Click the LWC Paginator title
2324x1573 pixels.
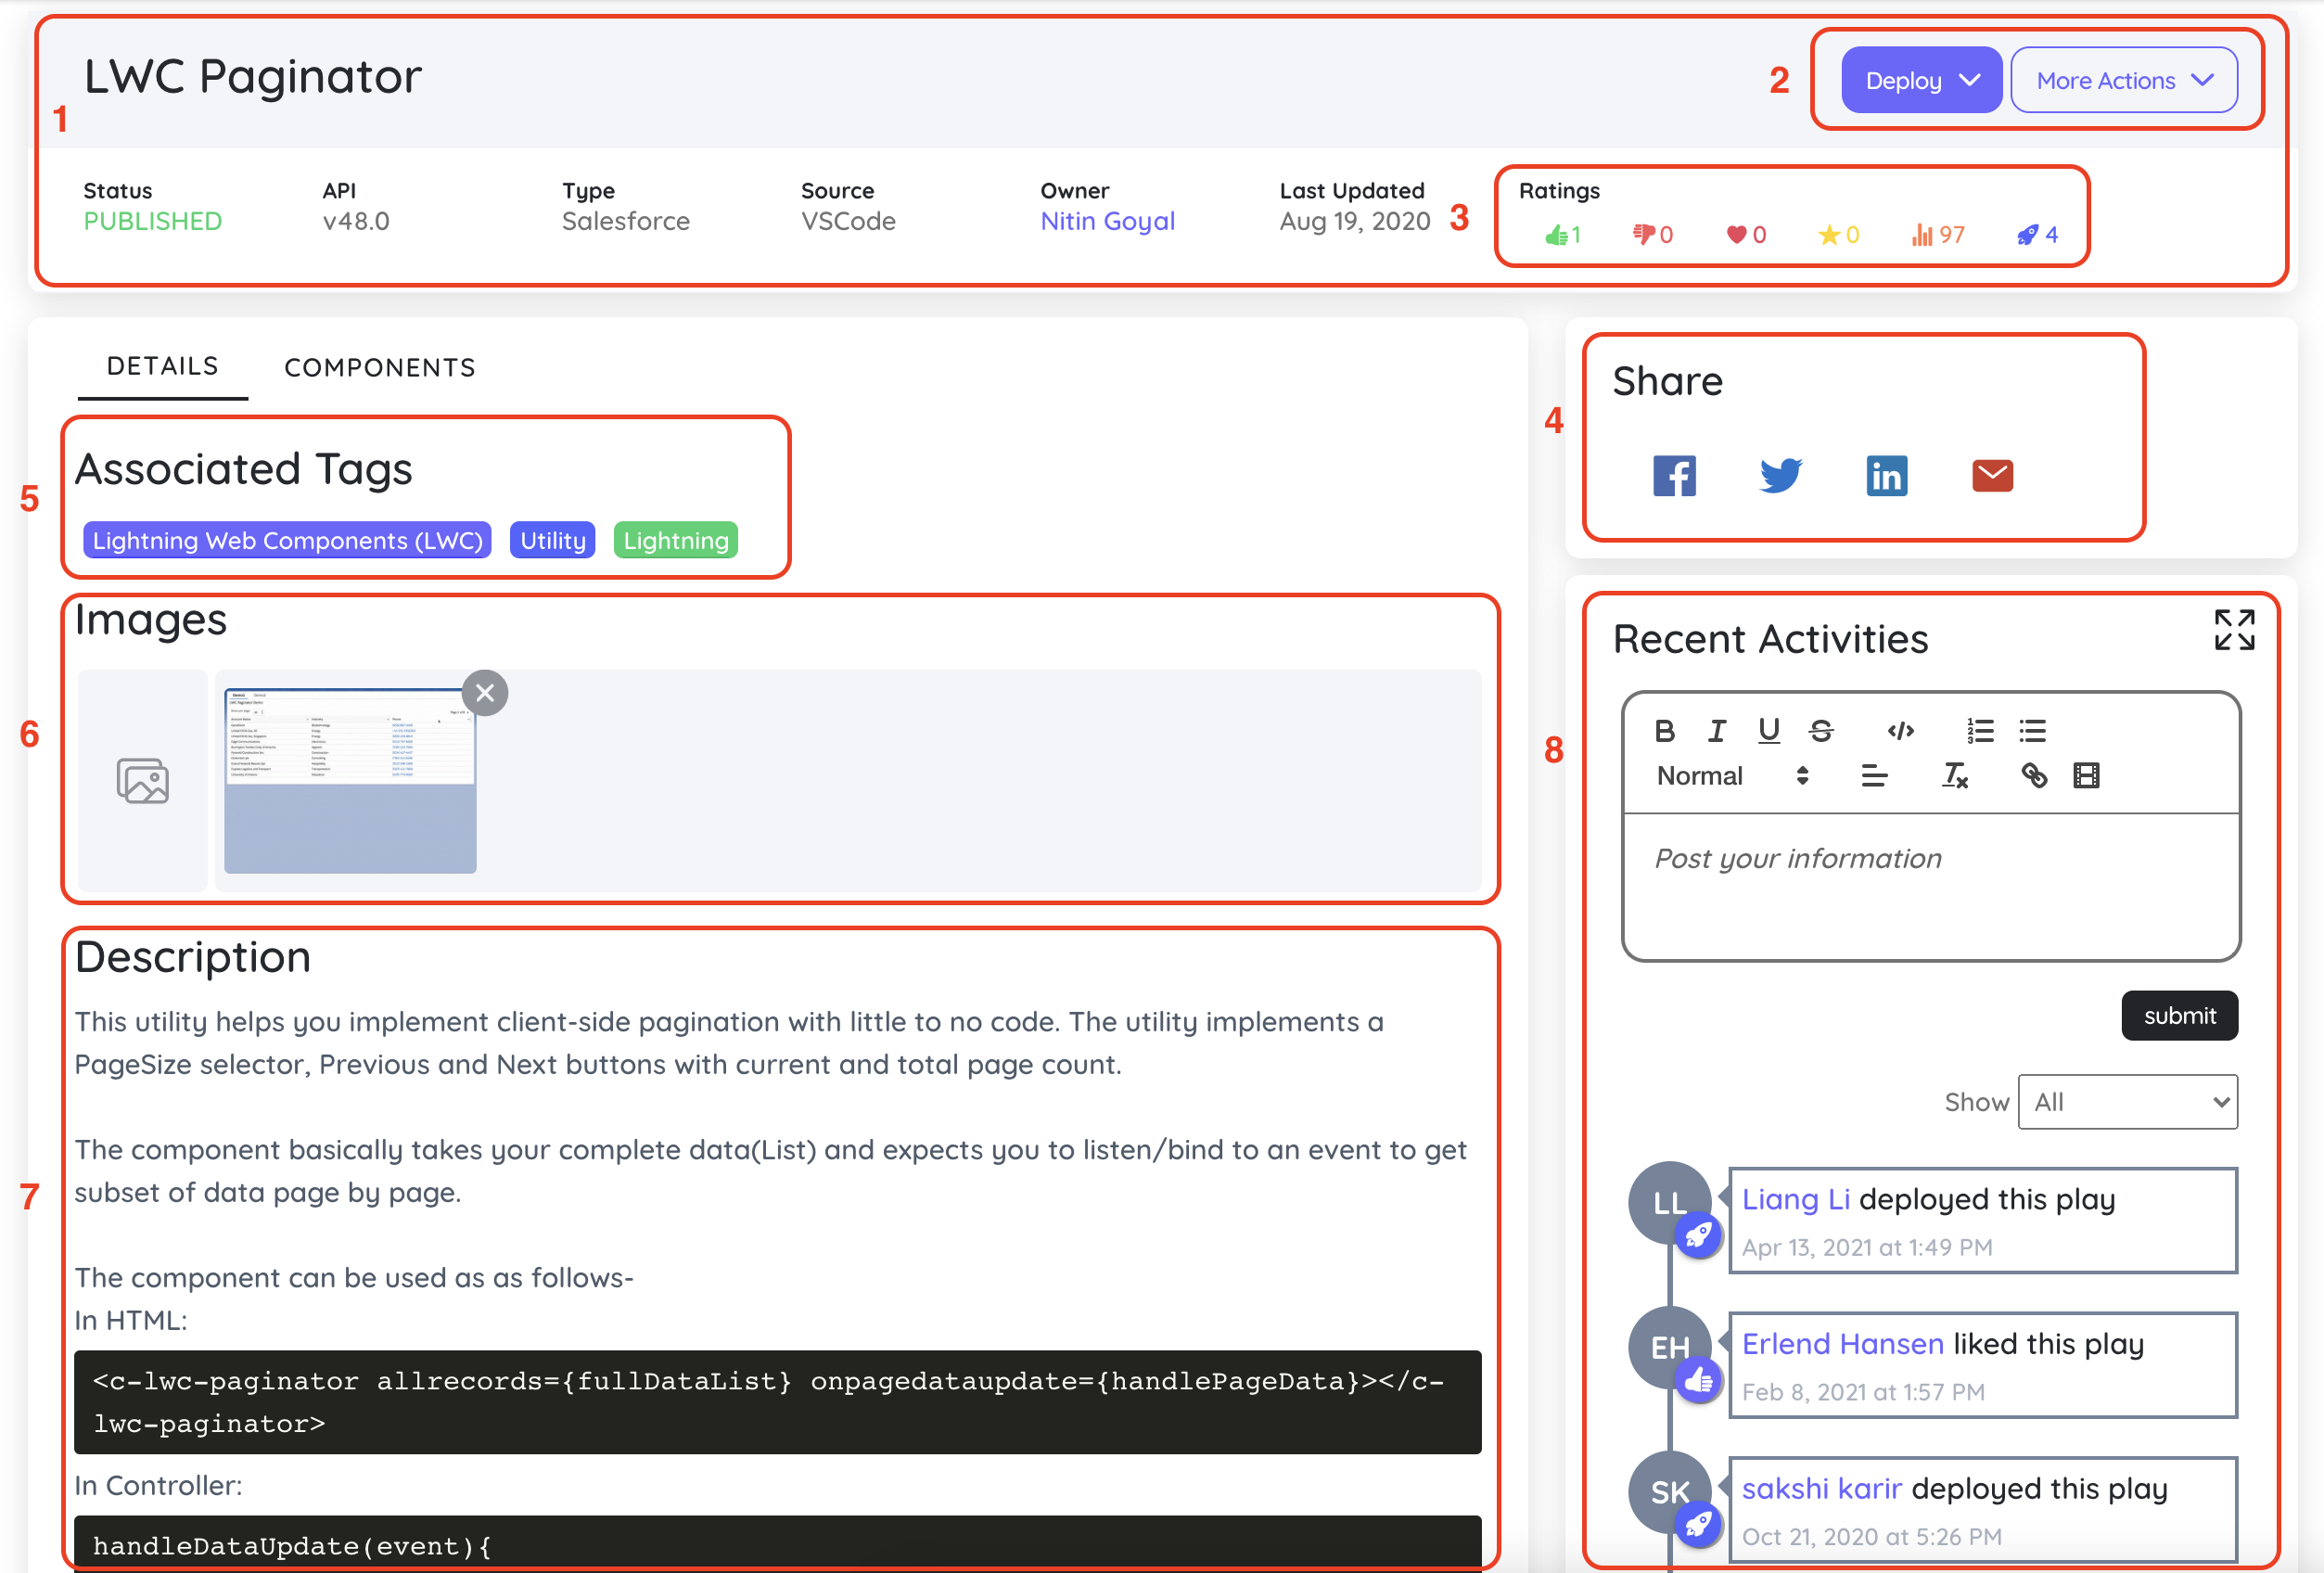click(x=253, y=76)
